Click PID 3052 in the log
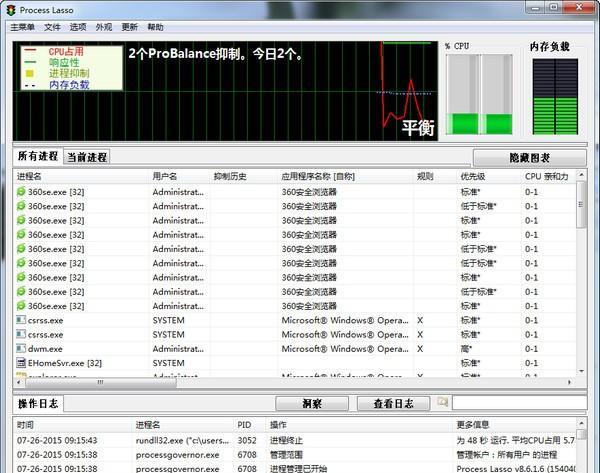This screenshot has width=600, height=473. (x=247, y=440)
